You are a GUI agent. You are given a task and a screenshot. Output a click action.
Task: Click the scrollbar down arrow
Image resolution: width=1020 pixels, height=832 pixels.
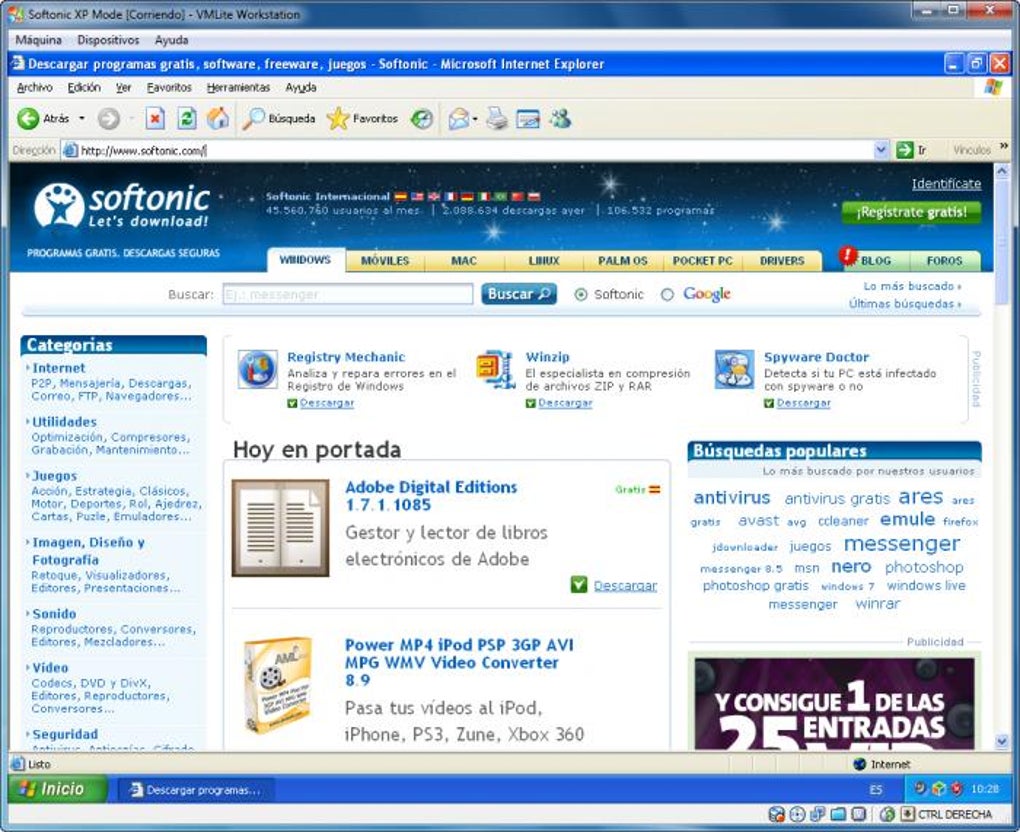(1002, 741)
